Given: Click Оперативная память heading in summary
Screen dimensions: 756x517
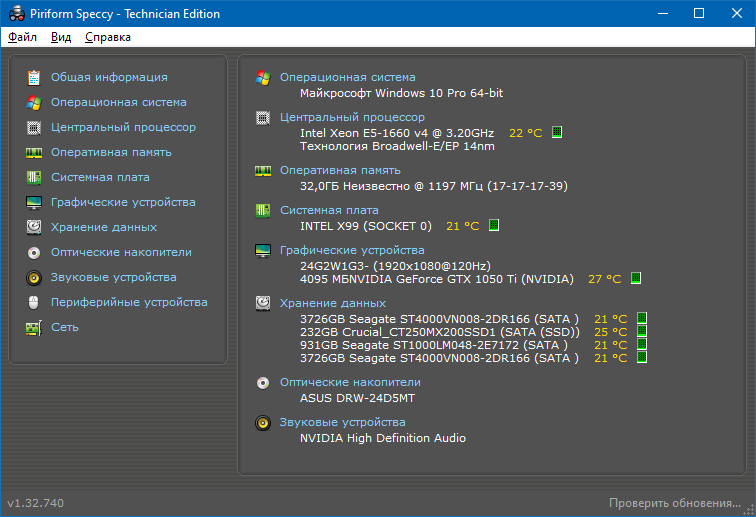Looking at the screenshot, I should 340,170.
